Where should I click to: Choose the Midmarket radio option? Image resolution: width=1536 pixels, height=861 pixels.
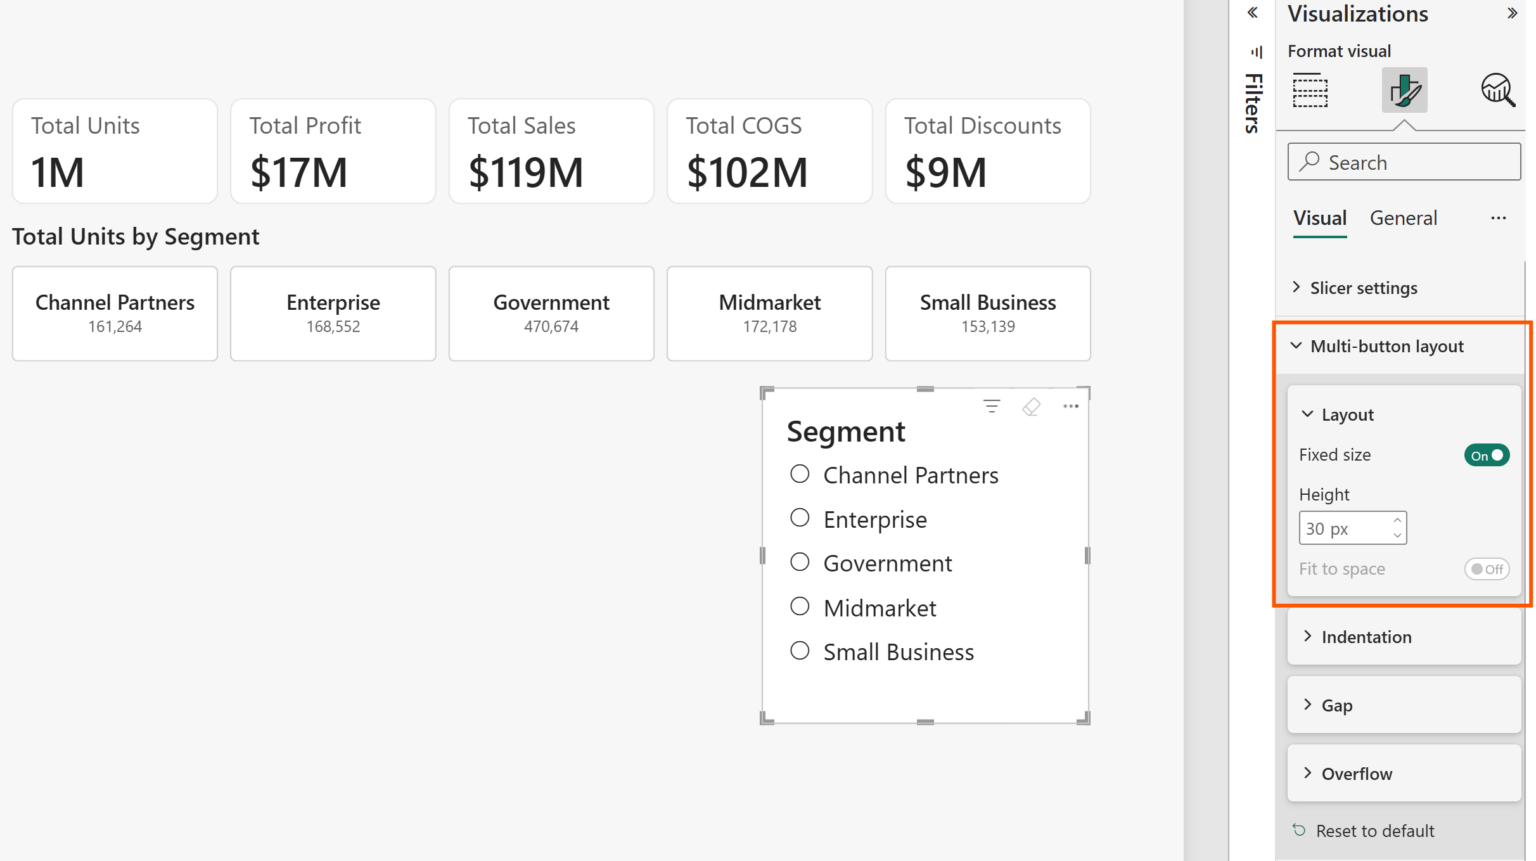800,607
